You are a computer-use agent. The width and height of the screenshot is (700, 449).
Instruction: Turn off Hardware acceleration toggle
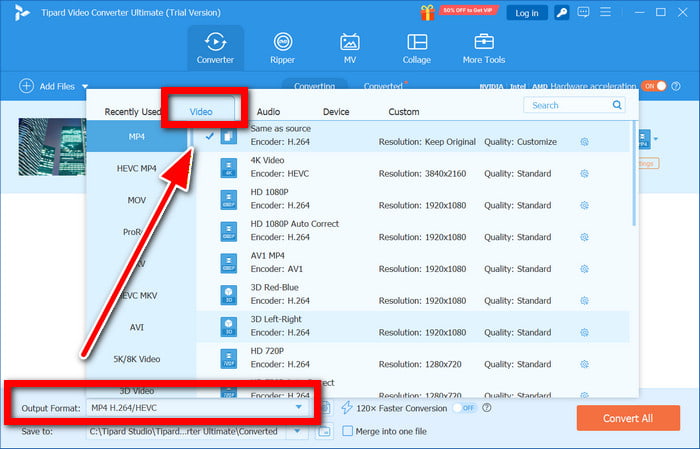tap(653, 87)
